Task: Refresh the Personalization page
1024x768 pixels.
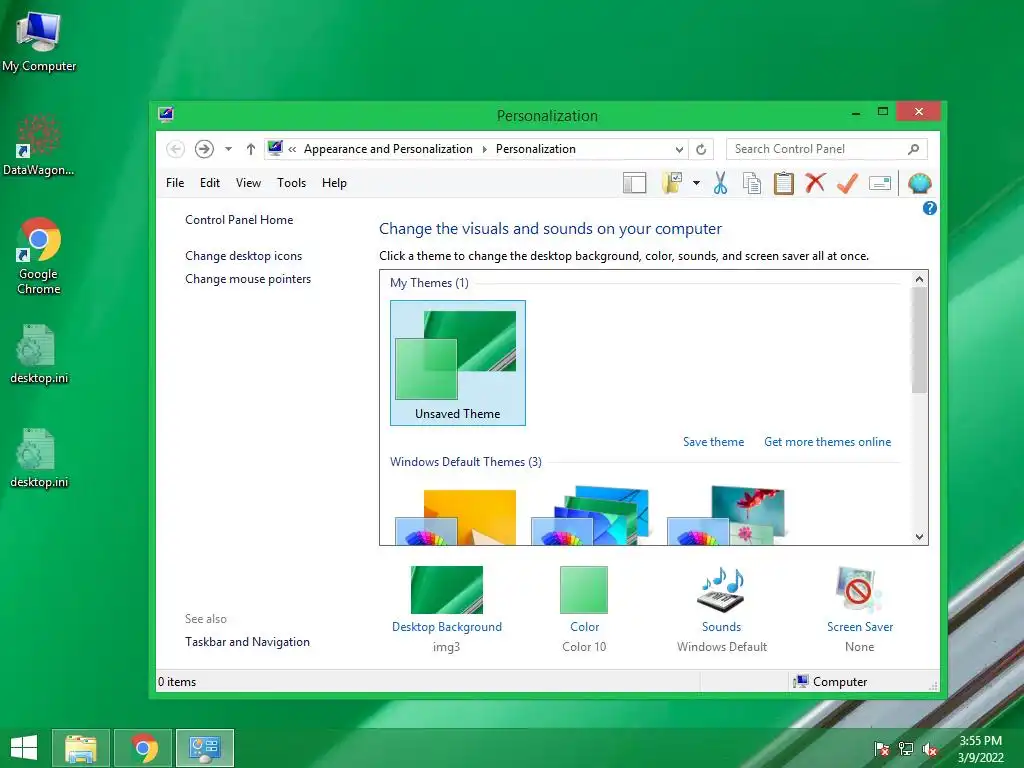Action: pos(701,150)
